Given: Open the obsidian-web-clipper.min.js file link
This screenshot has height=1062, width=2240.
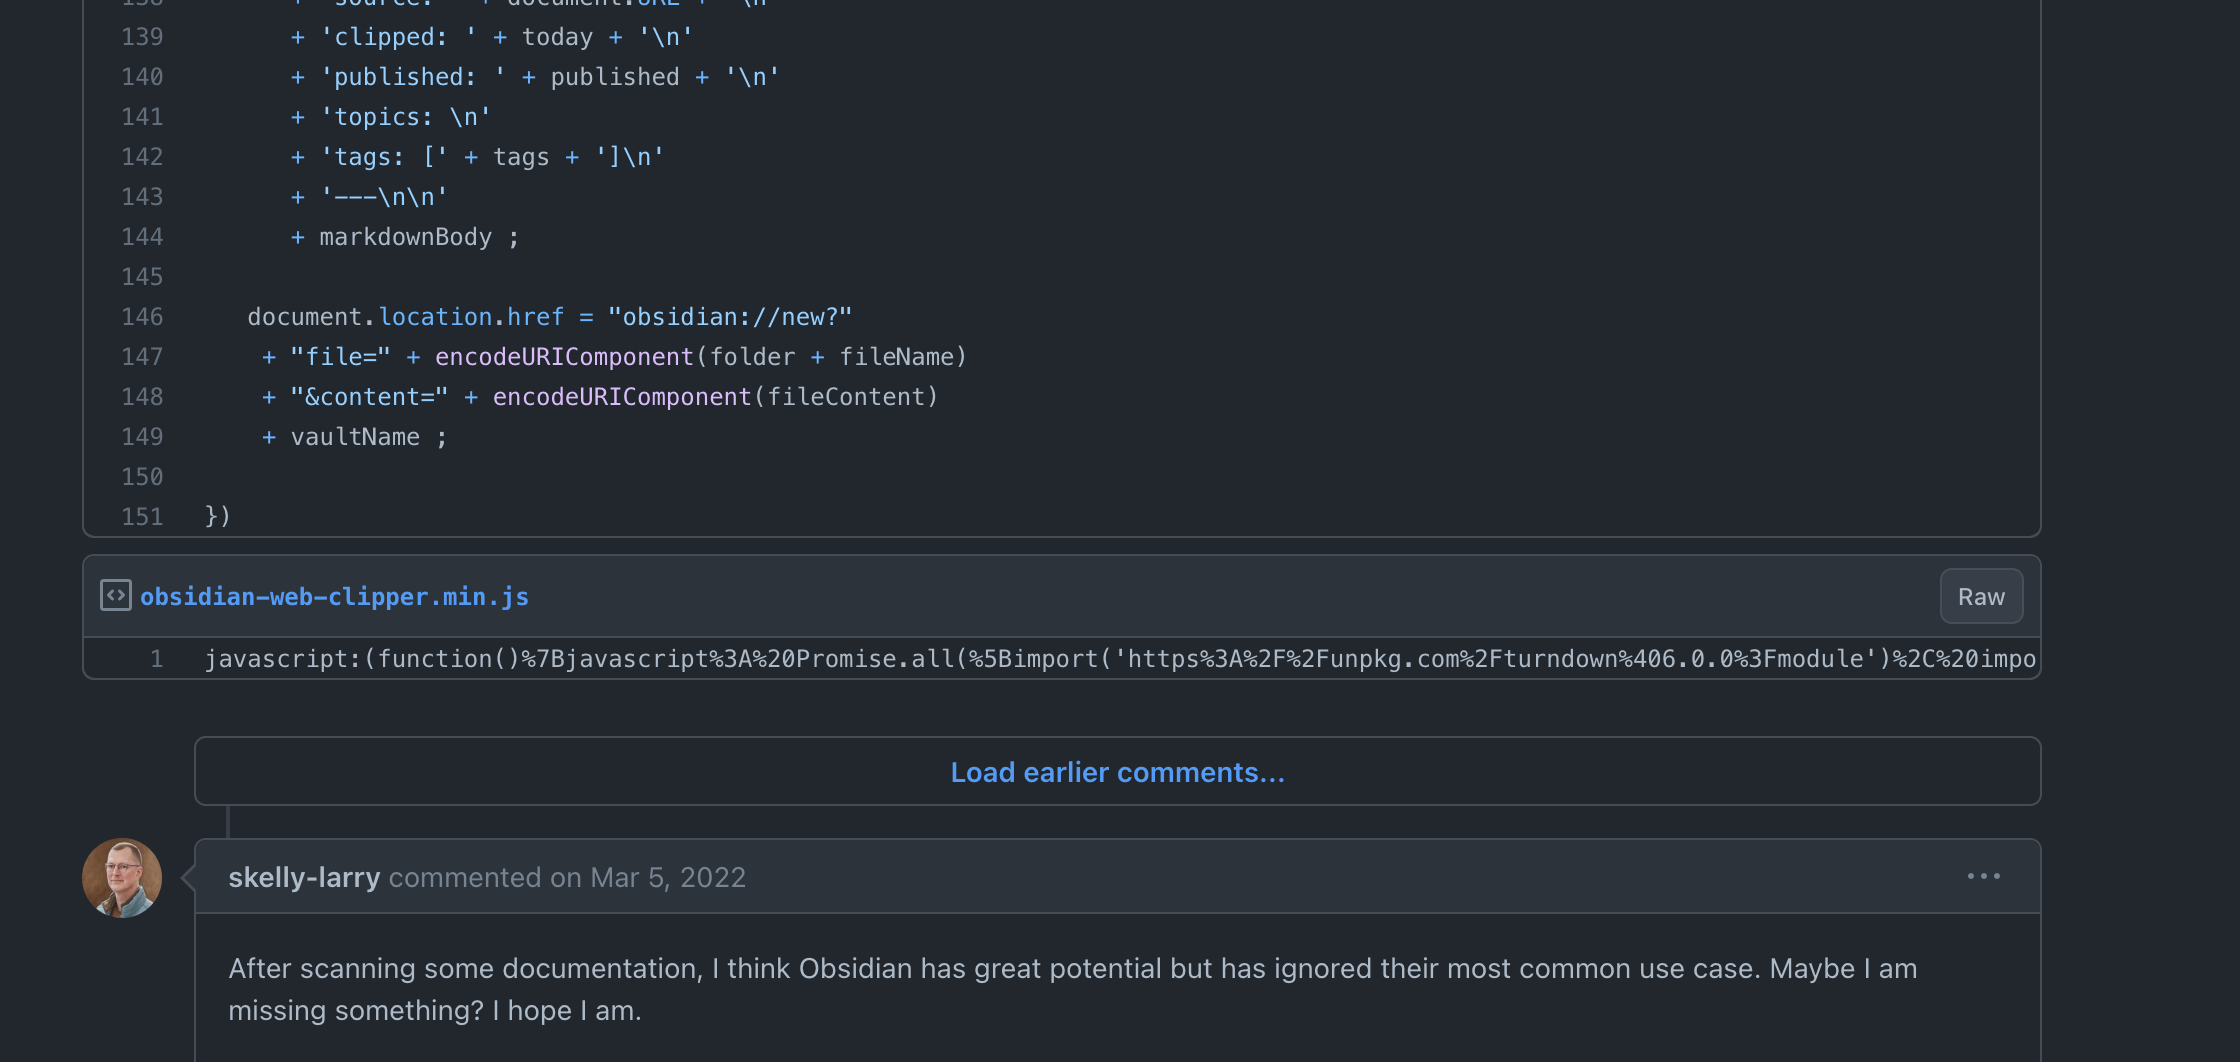Looking at the screenshot, I should coord(334,597).
